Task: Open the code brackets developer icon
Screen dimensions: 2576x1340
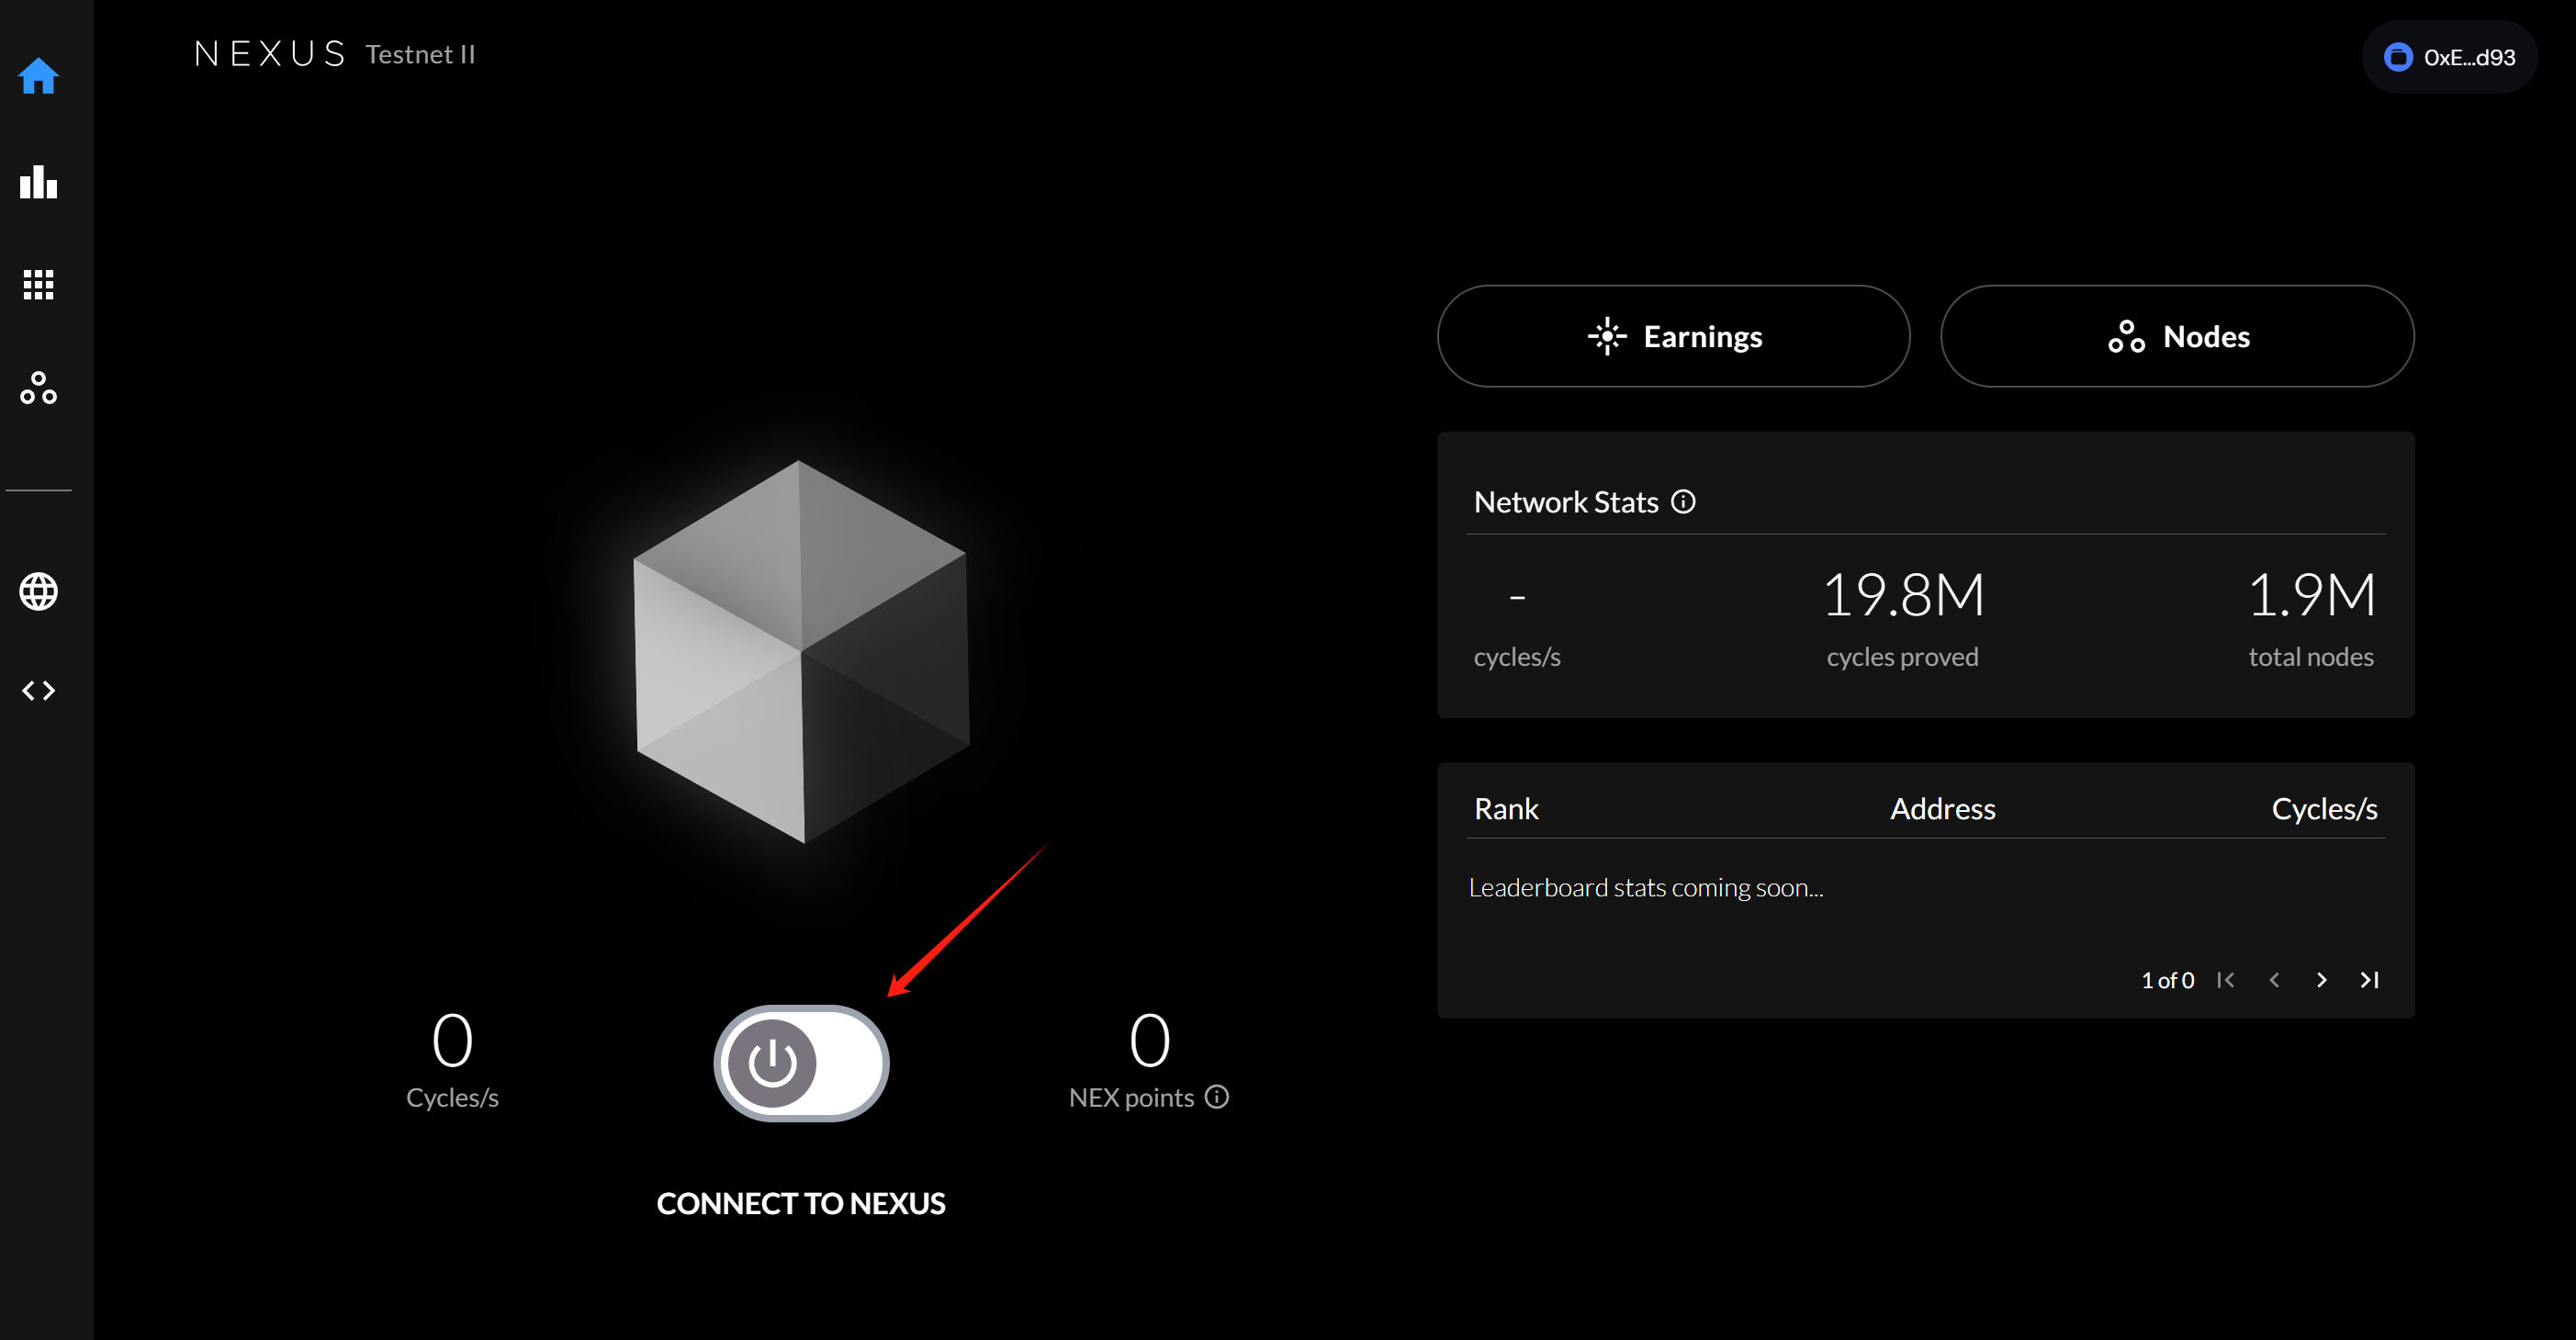Action: point(38,691)
